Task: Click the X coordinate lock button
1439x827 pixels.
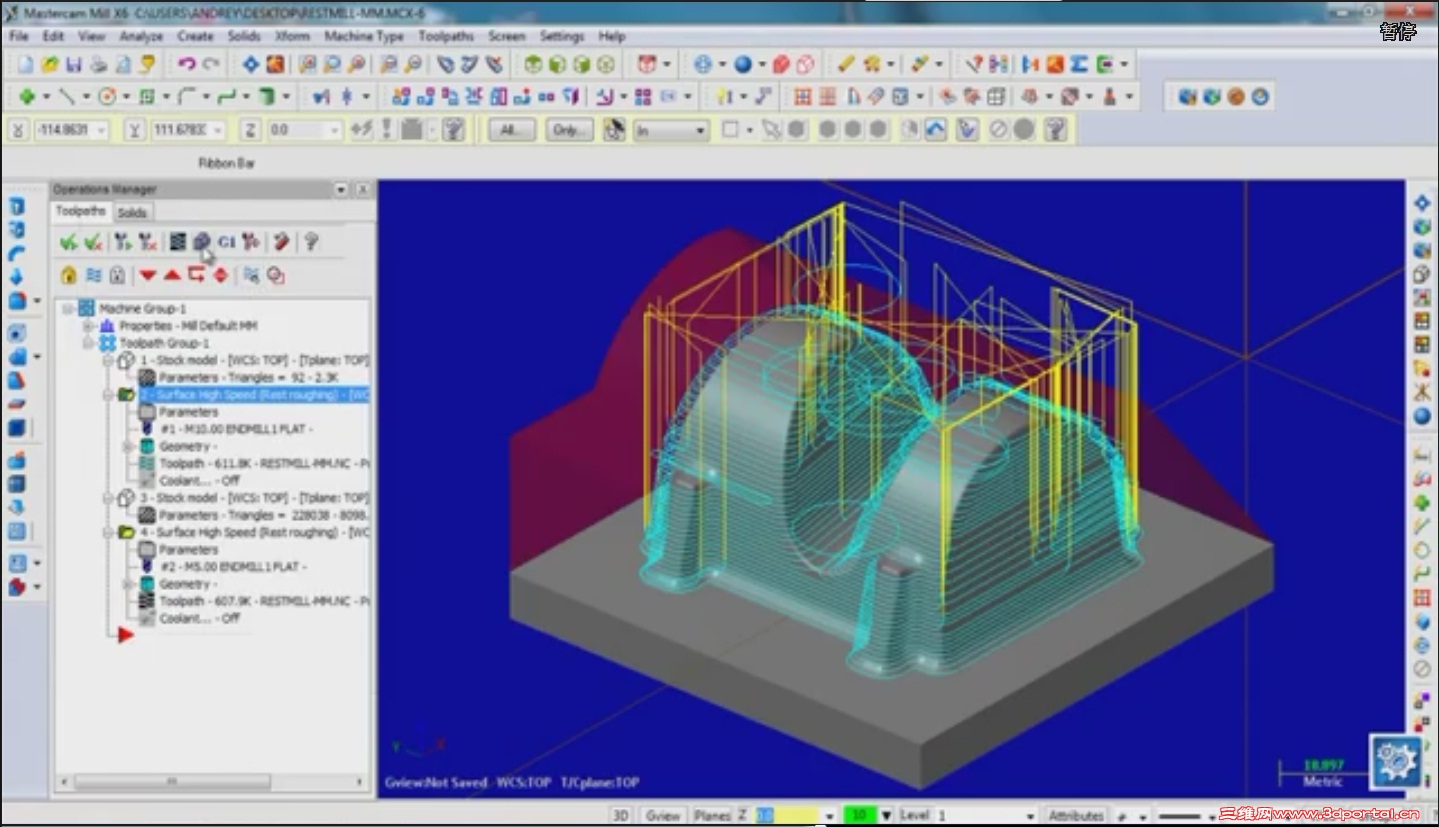Action: [19, 130]
